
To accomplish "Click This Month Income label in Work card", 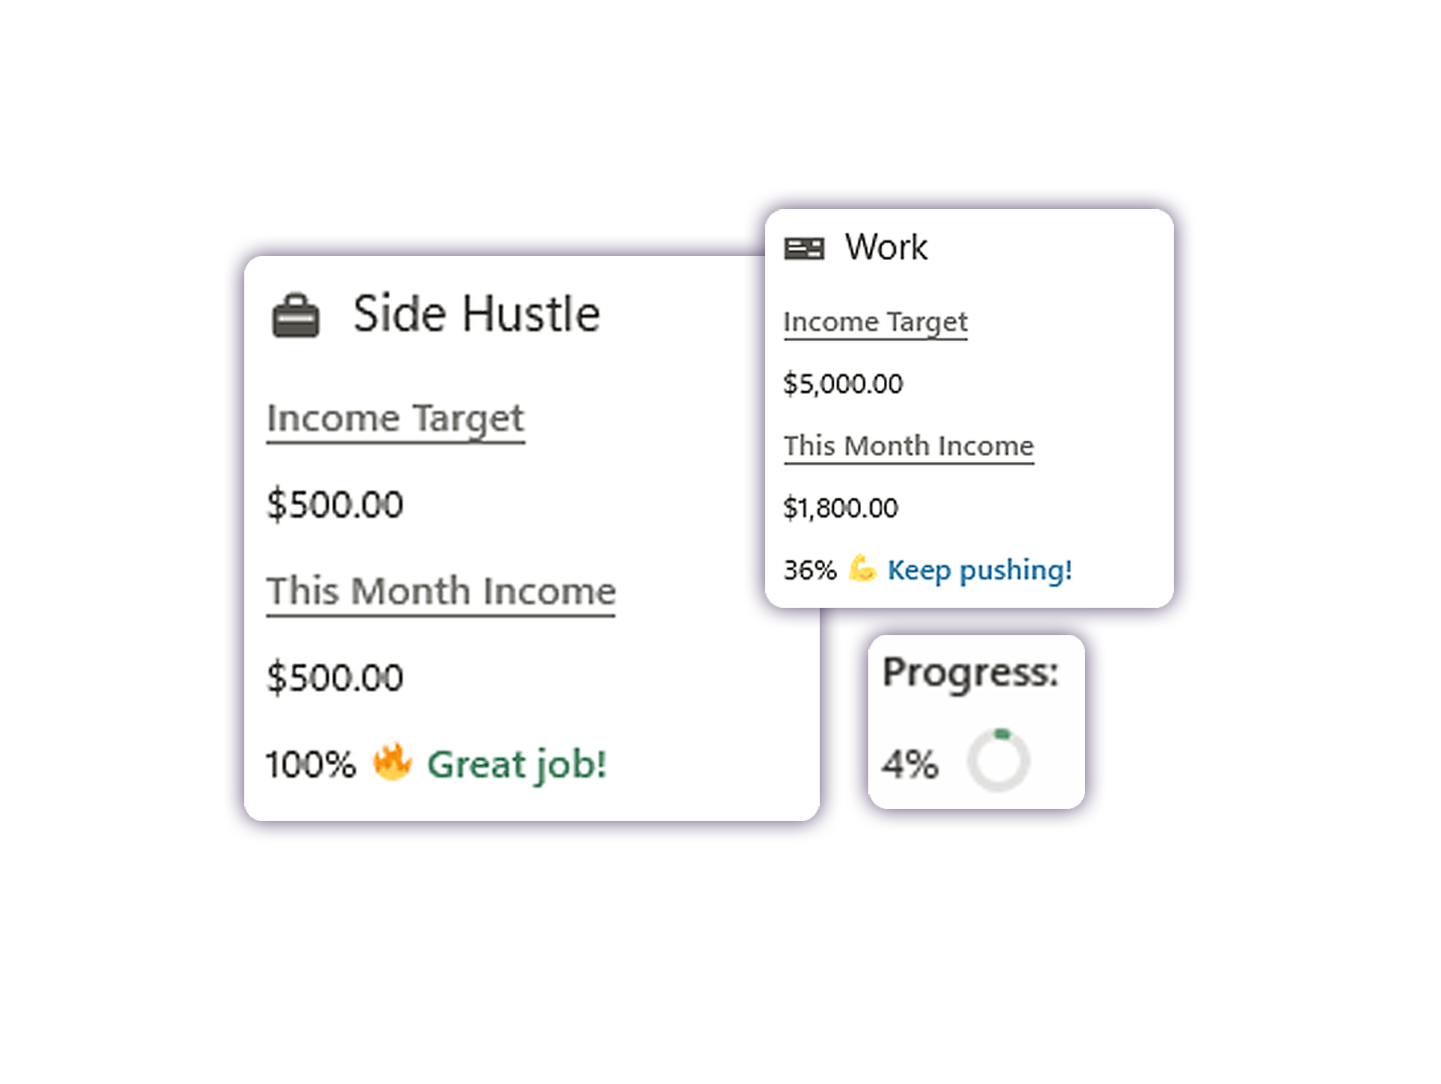I will 908,446.
